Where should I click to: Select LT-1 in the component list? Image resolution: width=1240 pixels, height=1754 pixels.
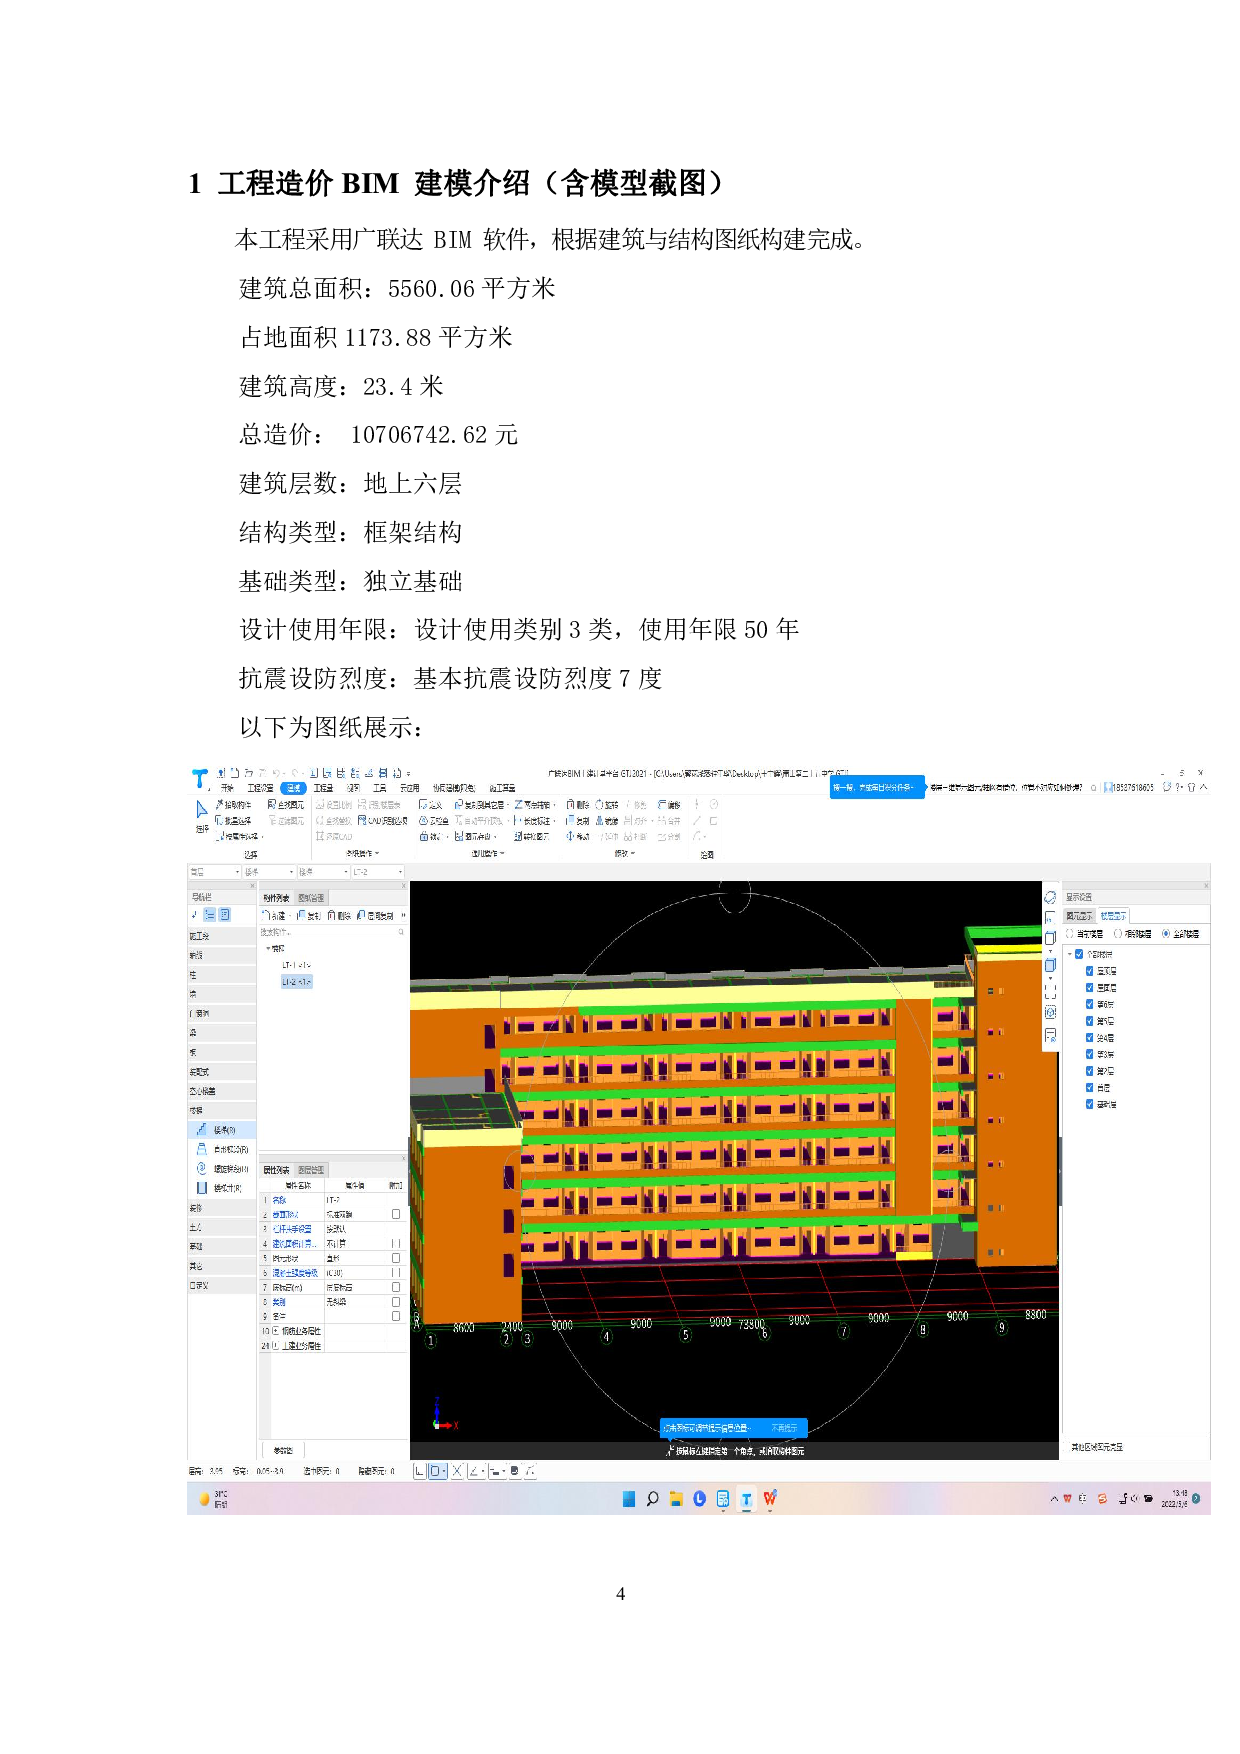[x=296, y=965]
